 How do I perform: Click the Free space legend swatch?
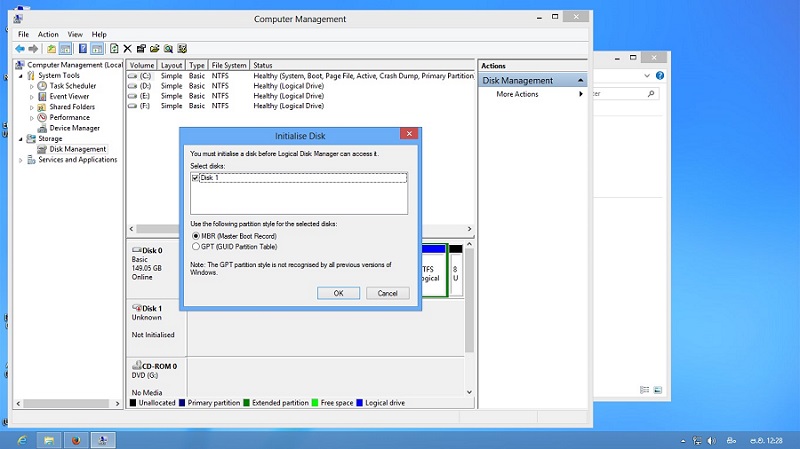315,403
